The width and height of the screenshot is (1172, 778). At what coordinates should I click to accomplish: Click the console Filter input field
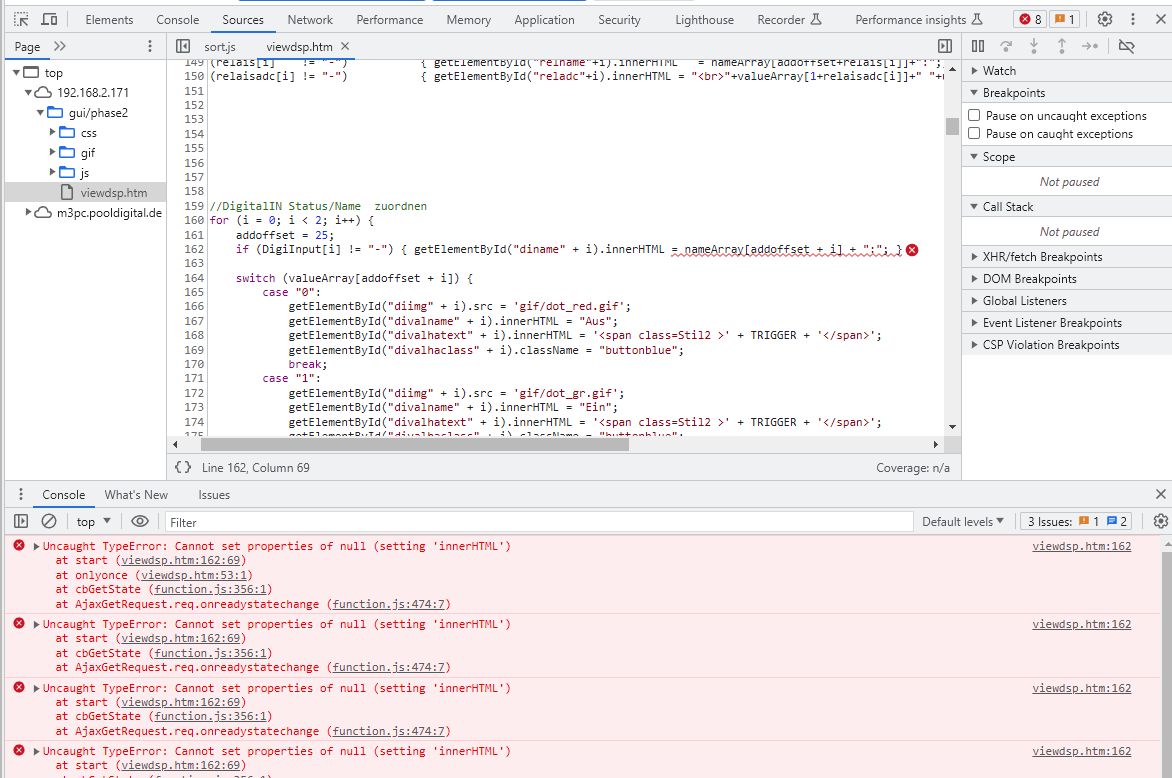(539, 522)
